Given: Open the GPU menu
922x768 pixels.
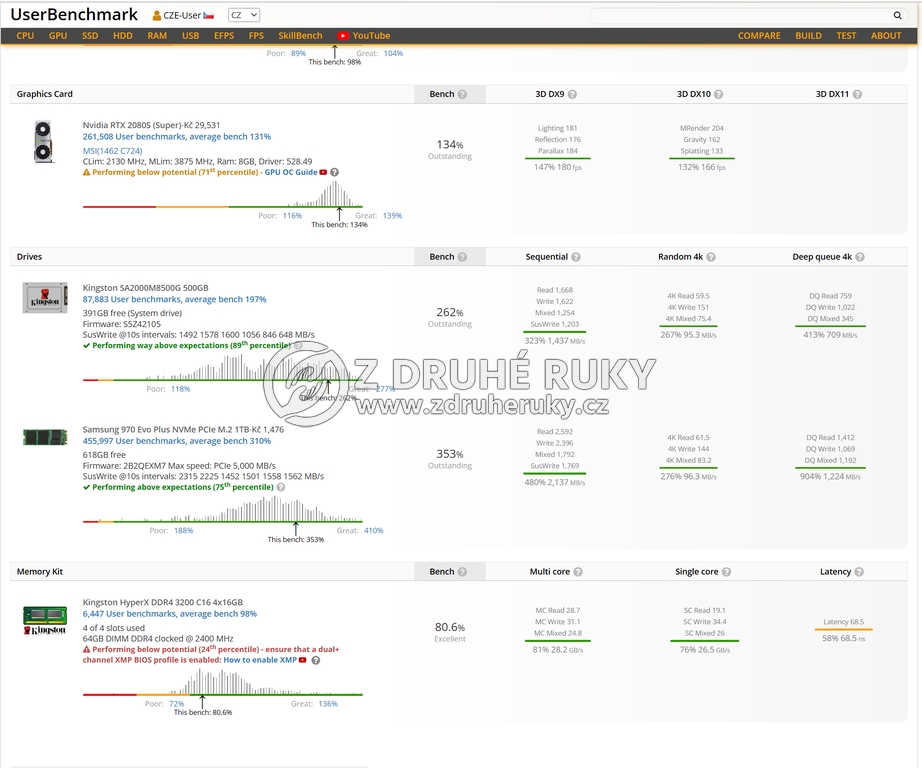Looking at the screenshot, I should pos(58,36).
